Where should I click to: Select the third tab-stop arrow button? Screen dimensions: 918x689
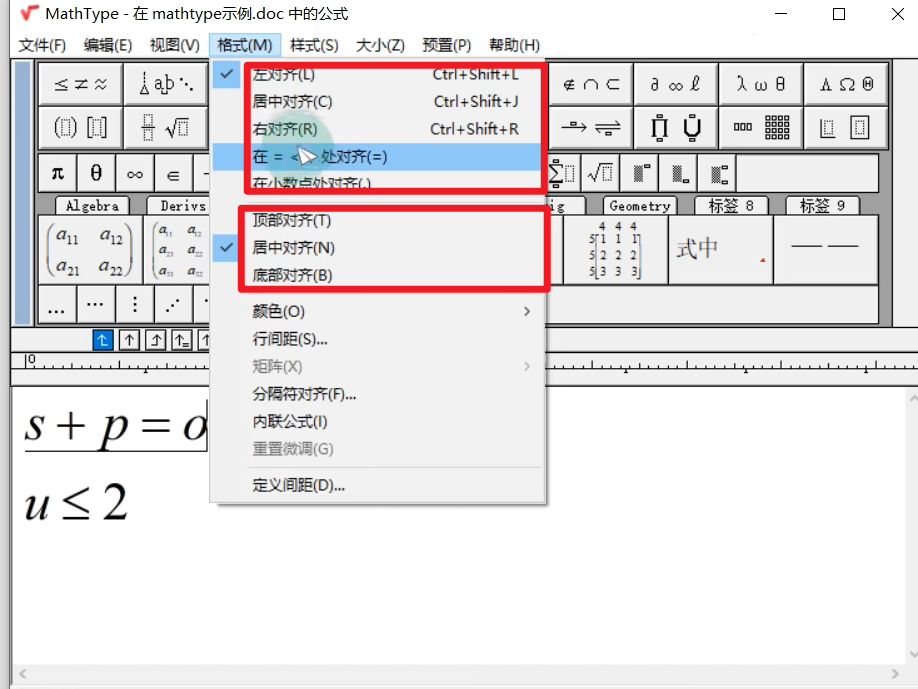(156, 340)
